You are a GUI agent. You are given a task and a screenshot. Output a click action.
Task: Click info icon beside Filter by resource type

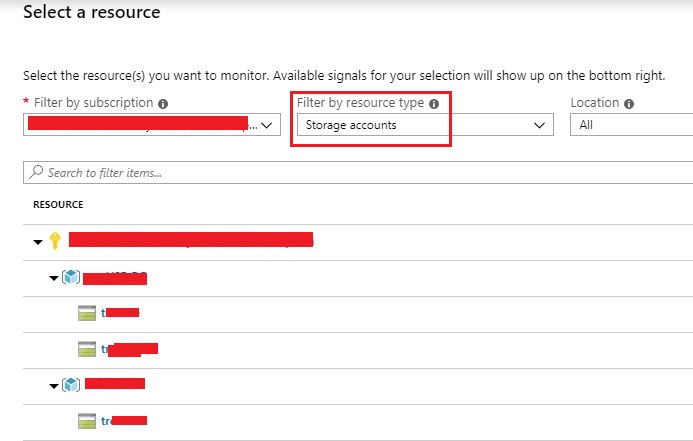433,103
